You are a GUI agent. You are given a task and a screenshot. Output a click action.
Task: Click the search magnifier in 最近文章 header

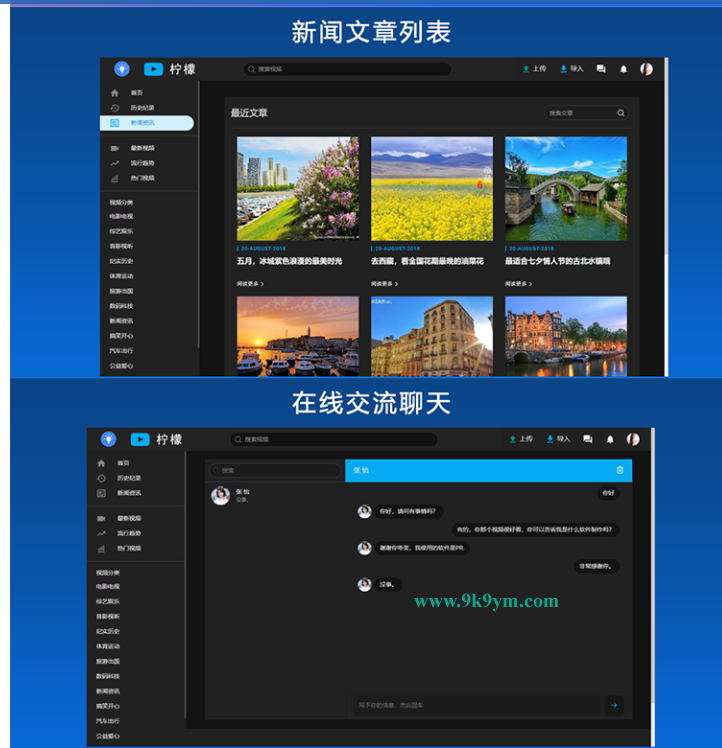click(x=621, y=113)
